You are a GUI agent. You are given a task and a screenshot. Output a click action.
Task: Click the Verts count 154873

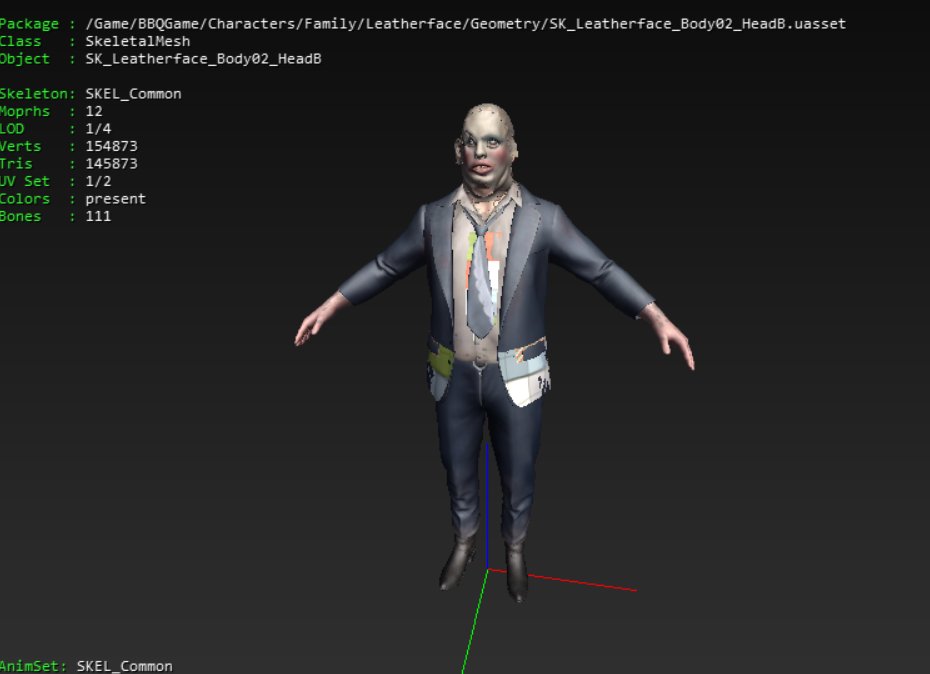[x=112, y=146]
